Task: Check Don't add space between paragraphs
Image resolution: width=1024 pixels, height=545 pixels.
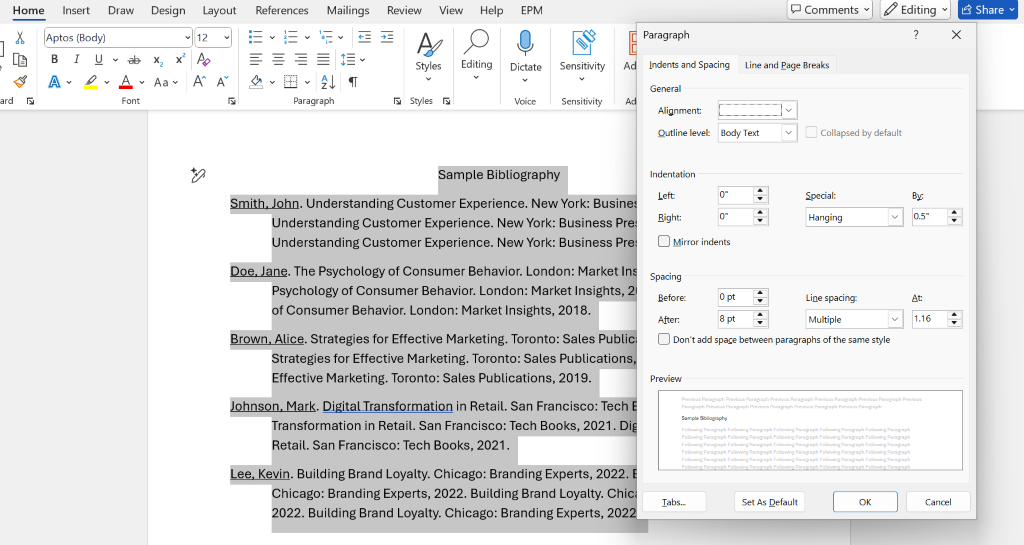Action: [x=664, y=339]
